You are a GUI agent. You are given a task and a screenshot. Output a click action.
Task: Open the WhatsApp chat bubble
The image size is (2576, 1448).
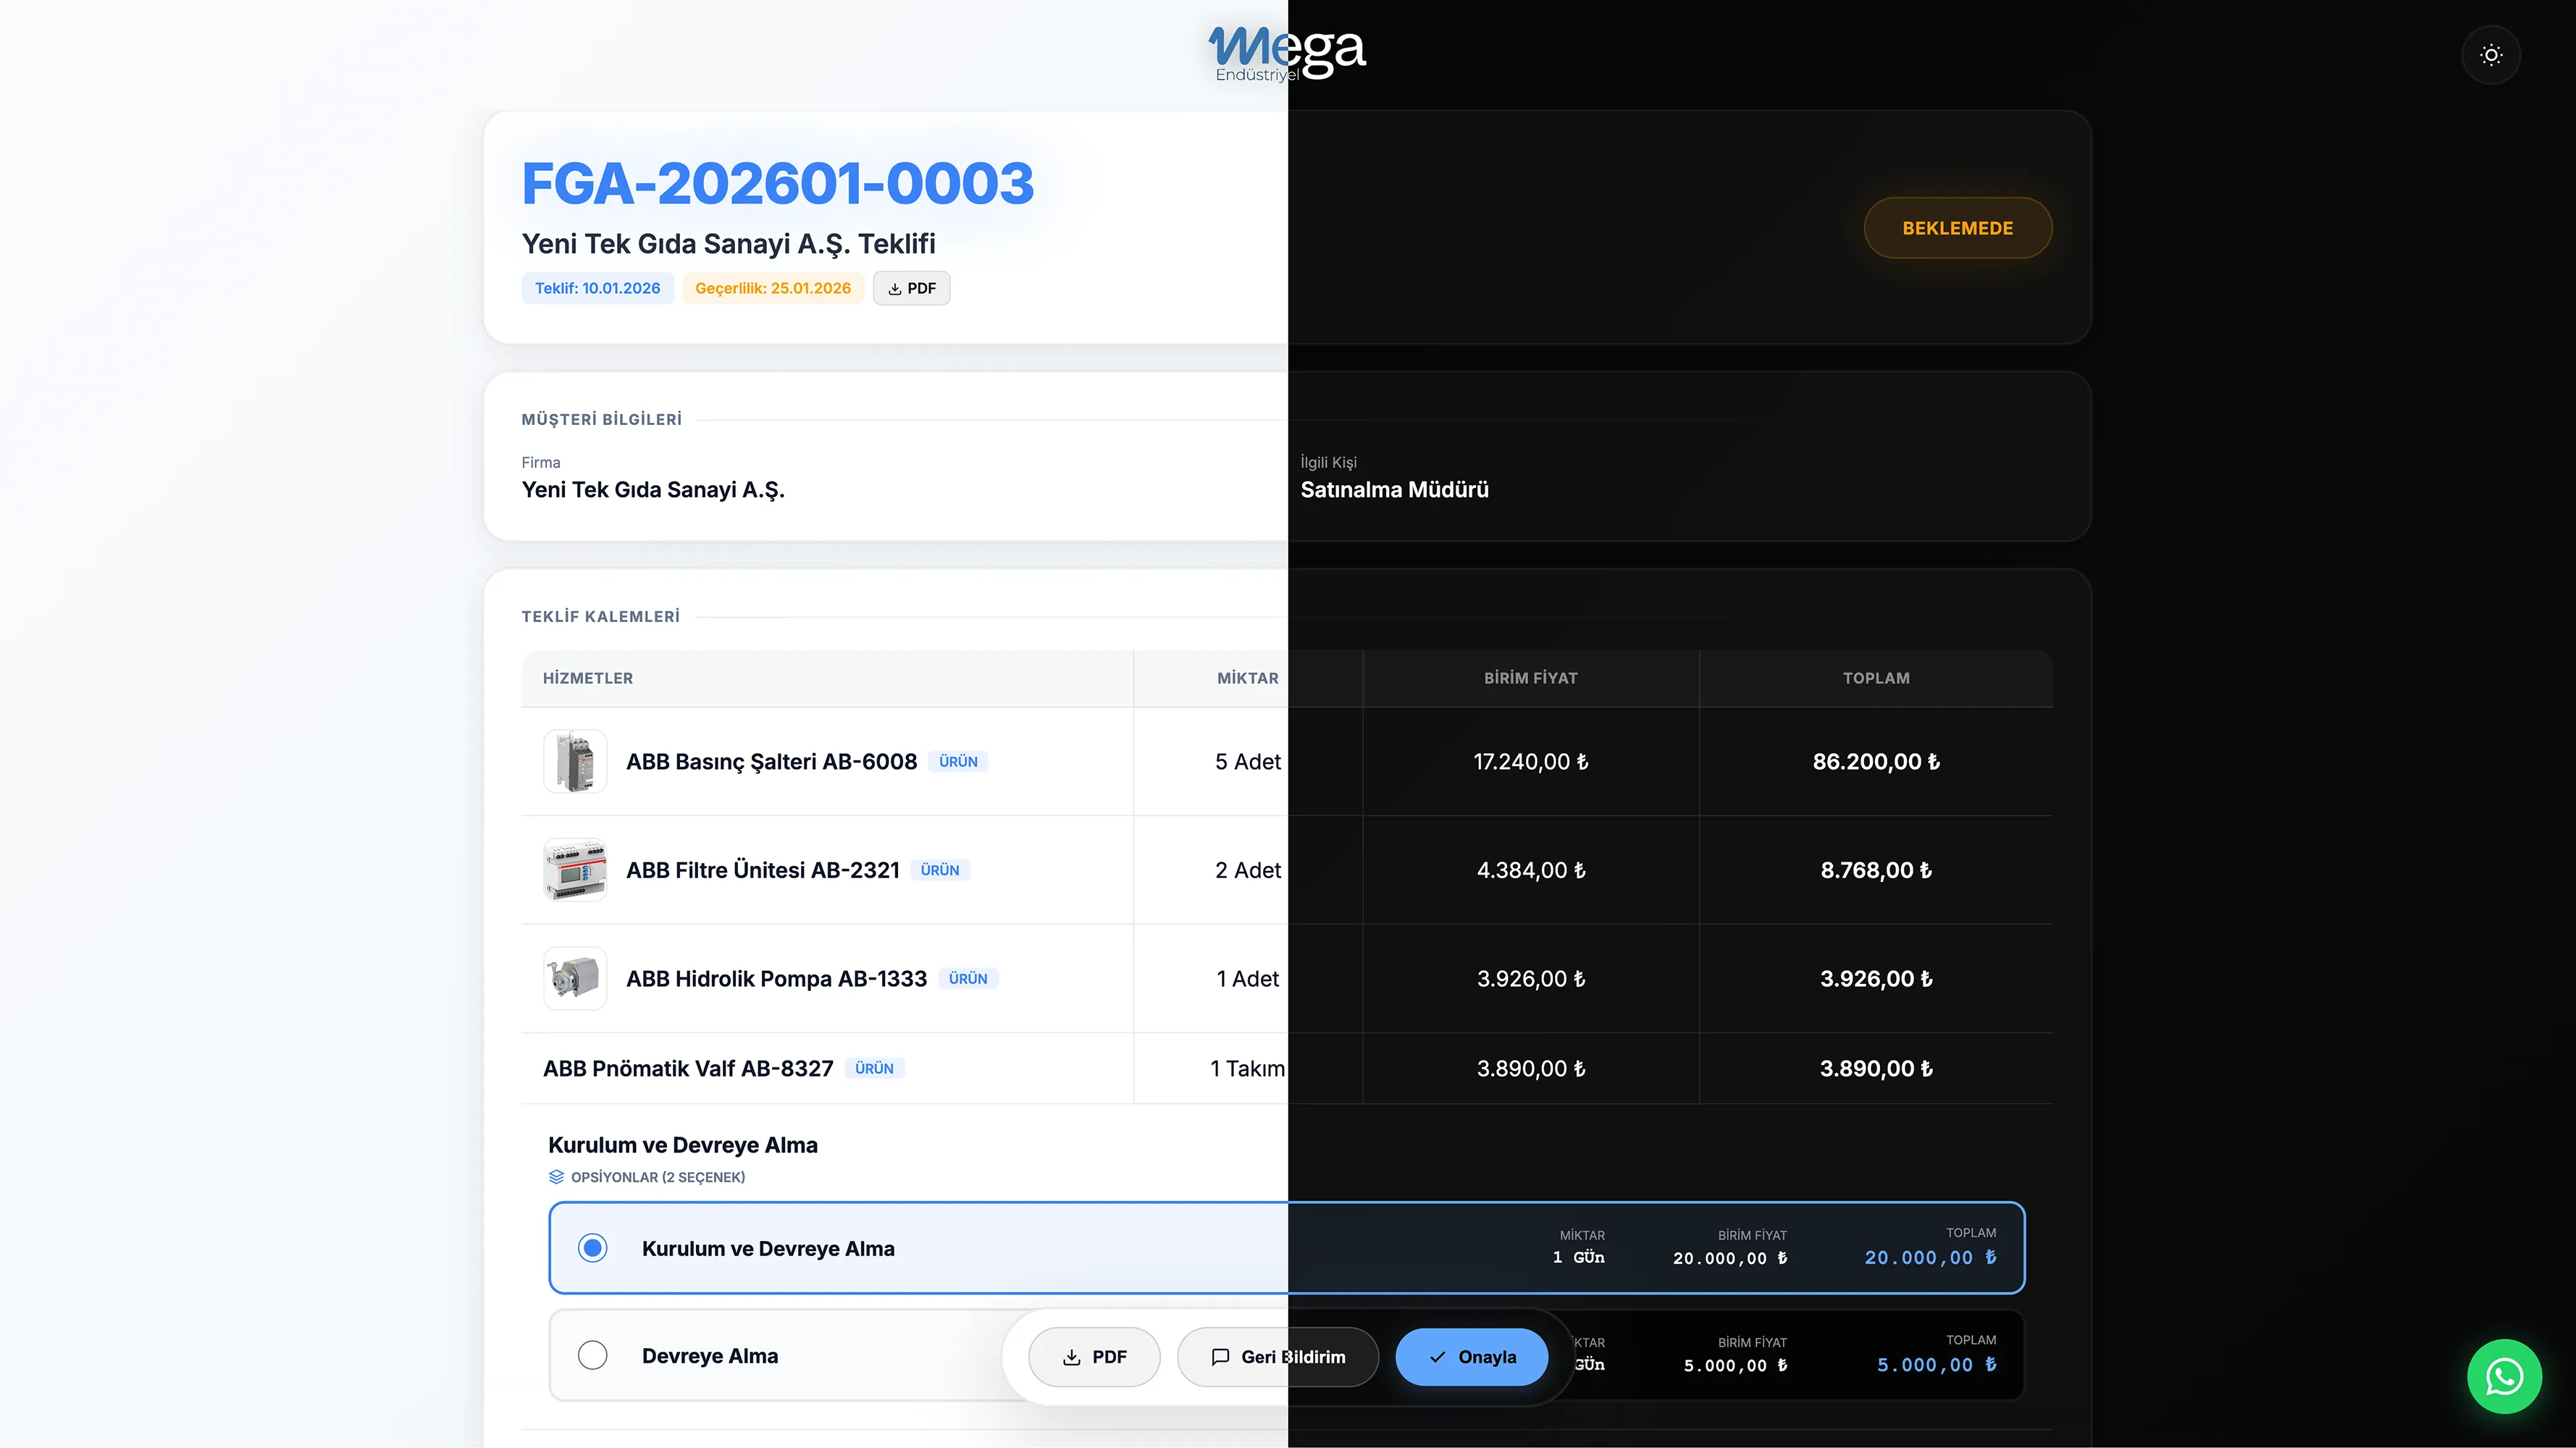(x=2504, y=1376)
